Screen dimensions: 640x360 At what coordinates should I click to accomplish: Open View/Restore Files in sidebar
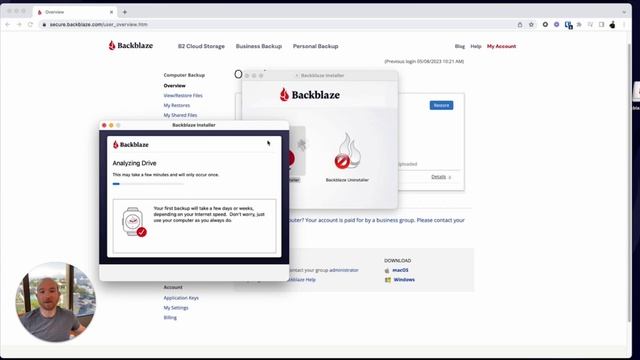click(183, 96)
